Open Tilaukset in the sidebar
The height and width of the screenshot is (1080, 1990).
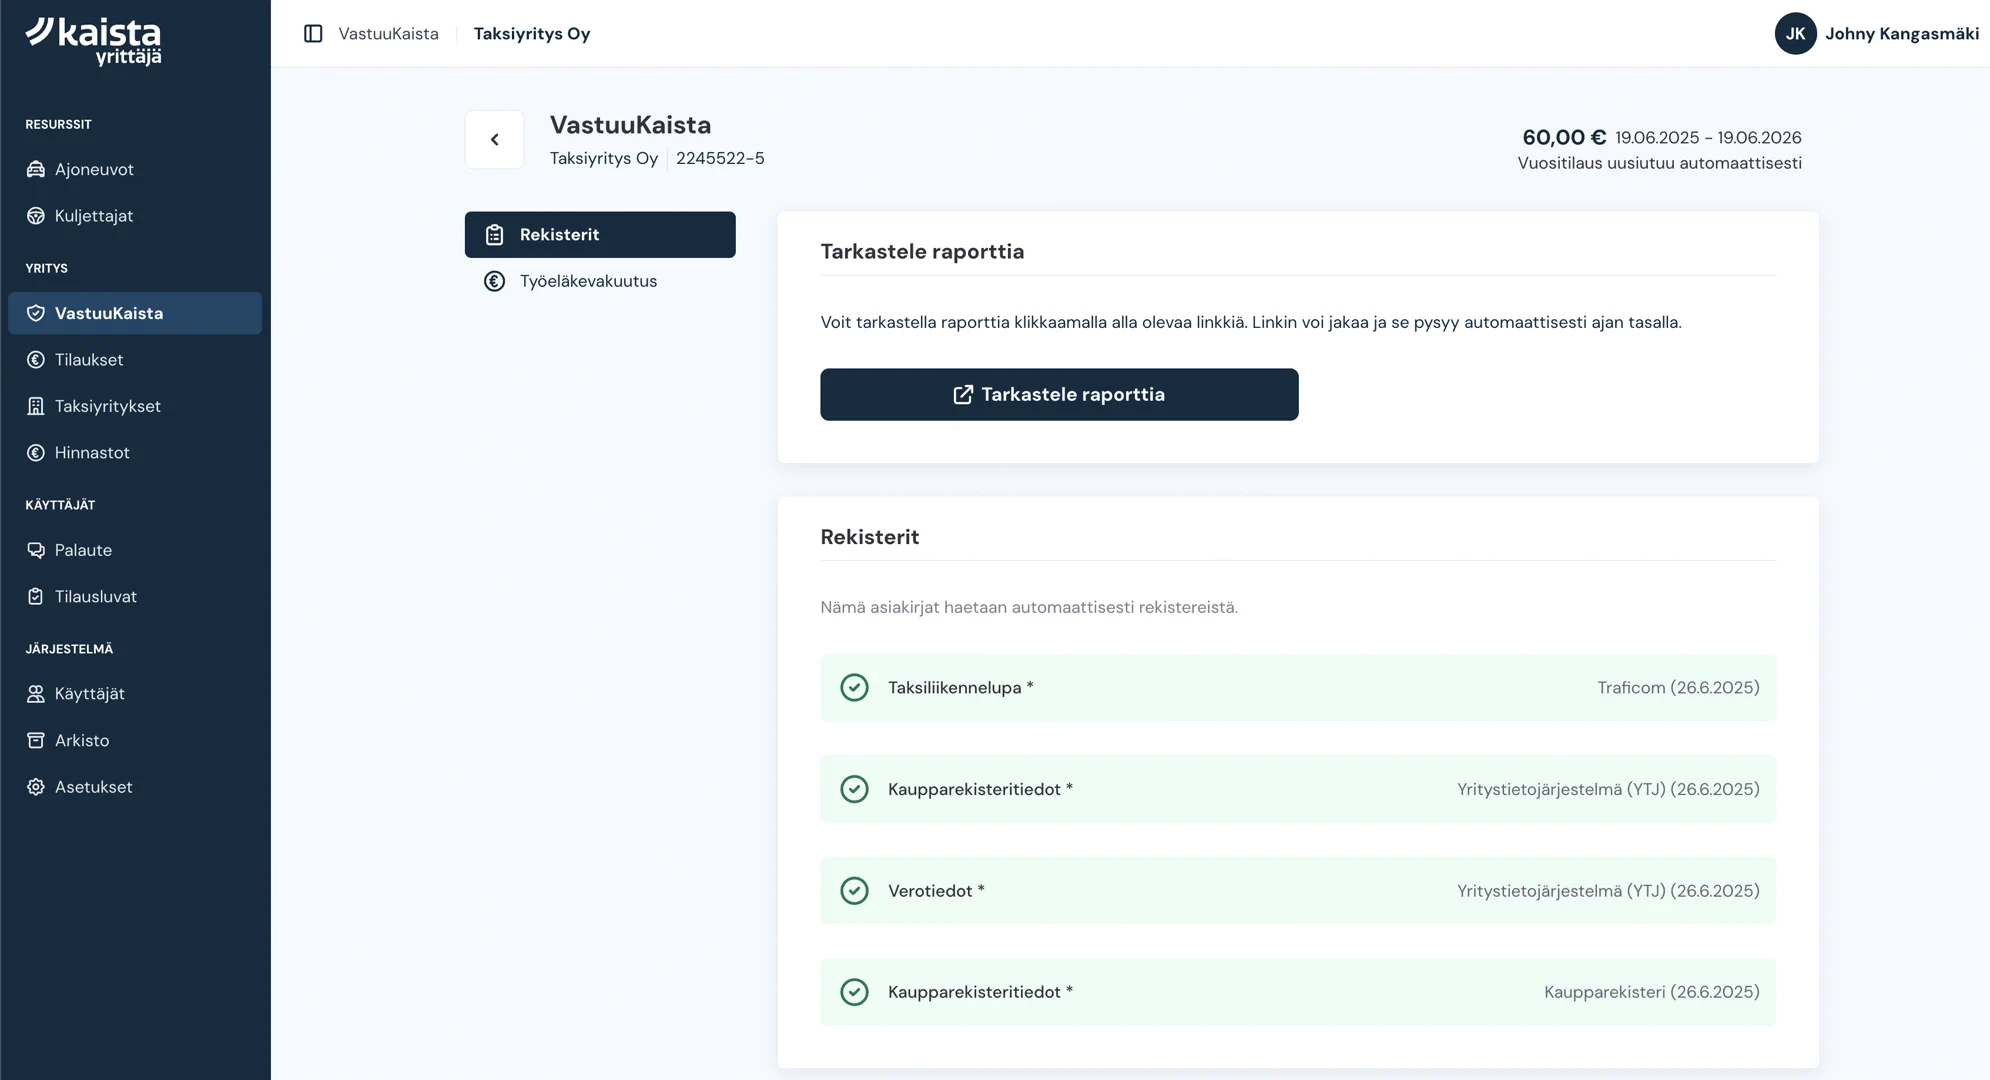click(135, 360)
